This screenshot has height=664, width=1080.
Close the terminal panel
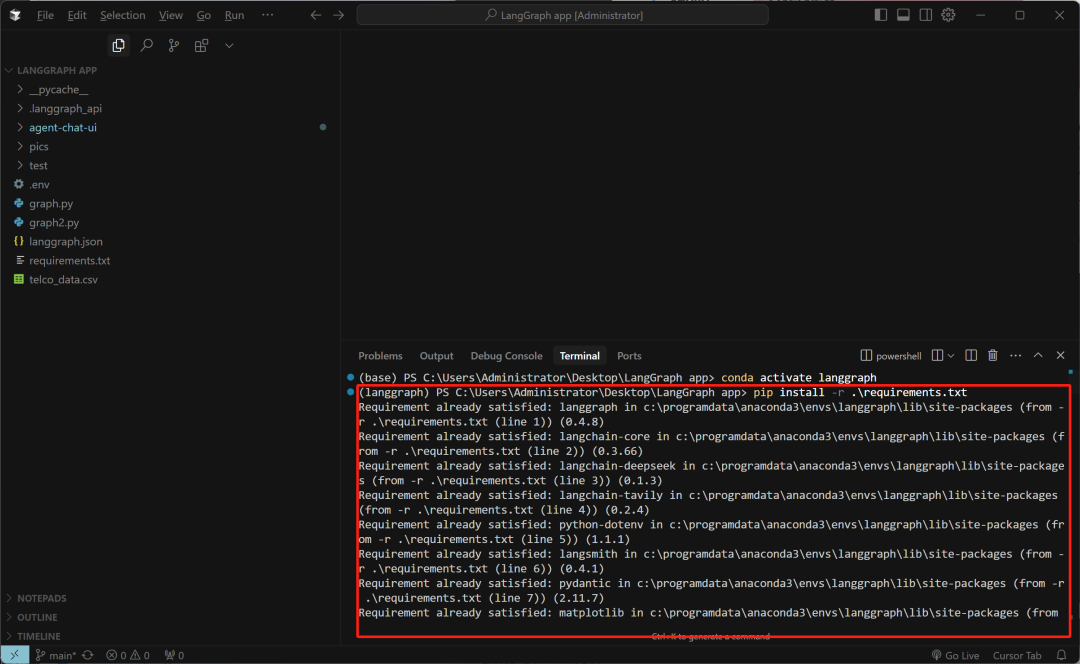click(1060, 355)
